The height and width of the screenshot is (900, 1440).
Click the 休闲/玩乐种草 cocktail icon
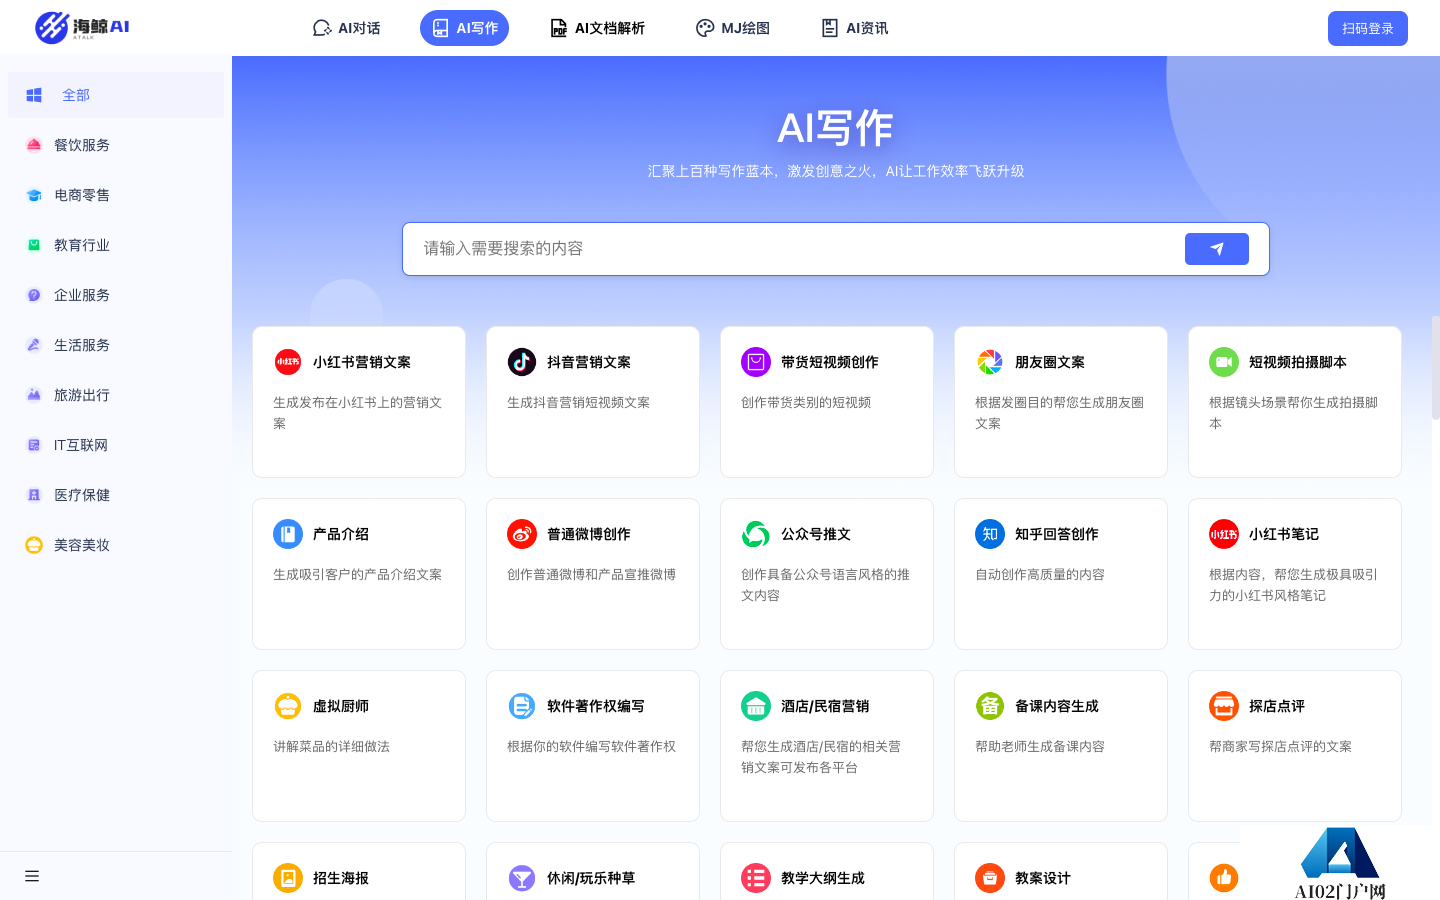tap(522, 878)
